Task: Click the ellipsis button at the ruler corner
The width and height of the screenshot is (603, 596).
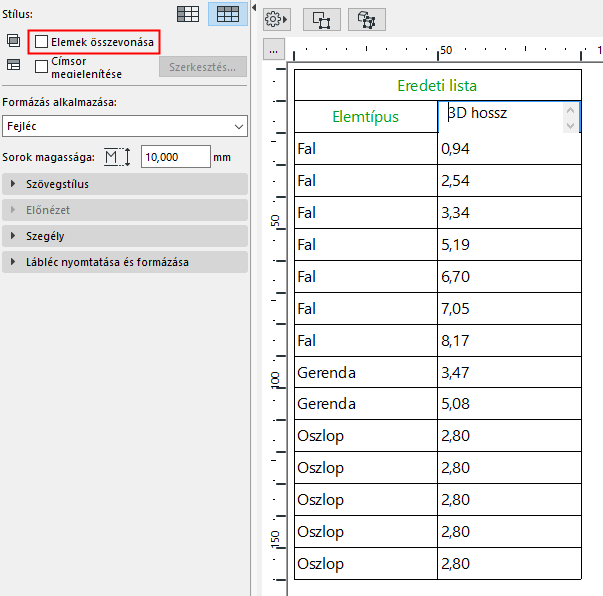Action: [274, 49]
